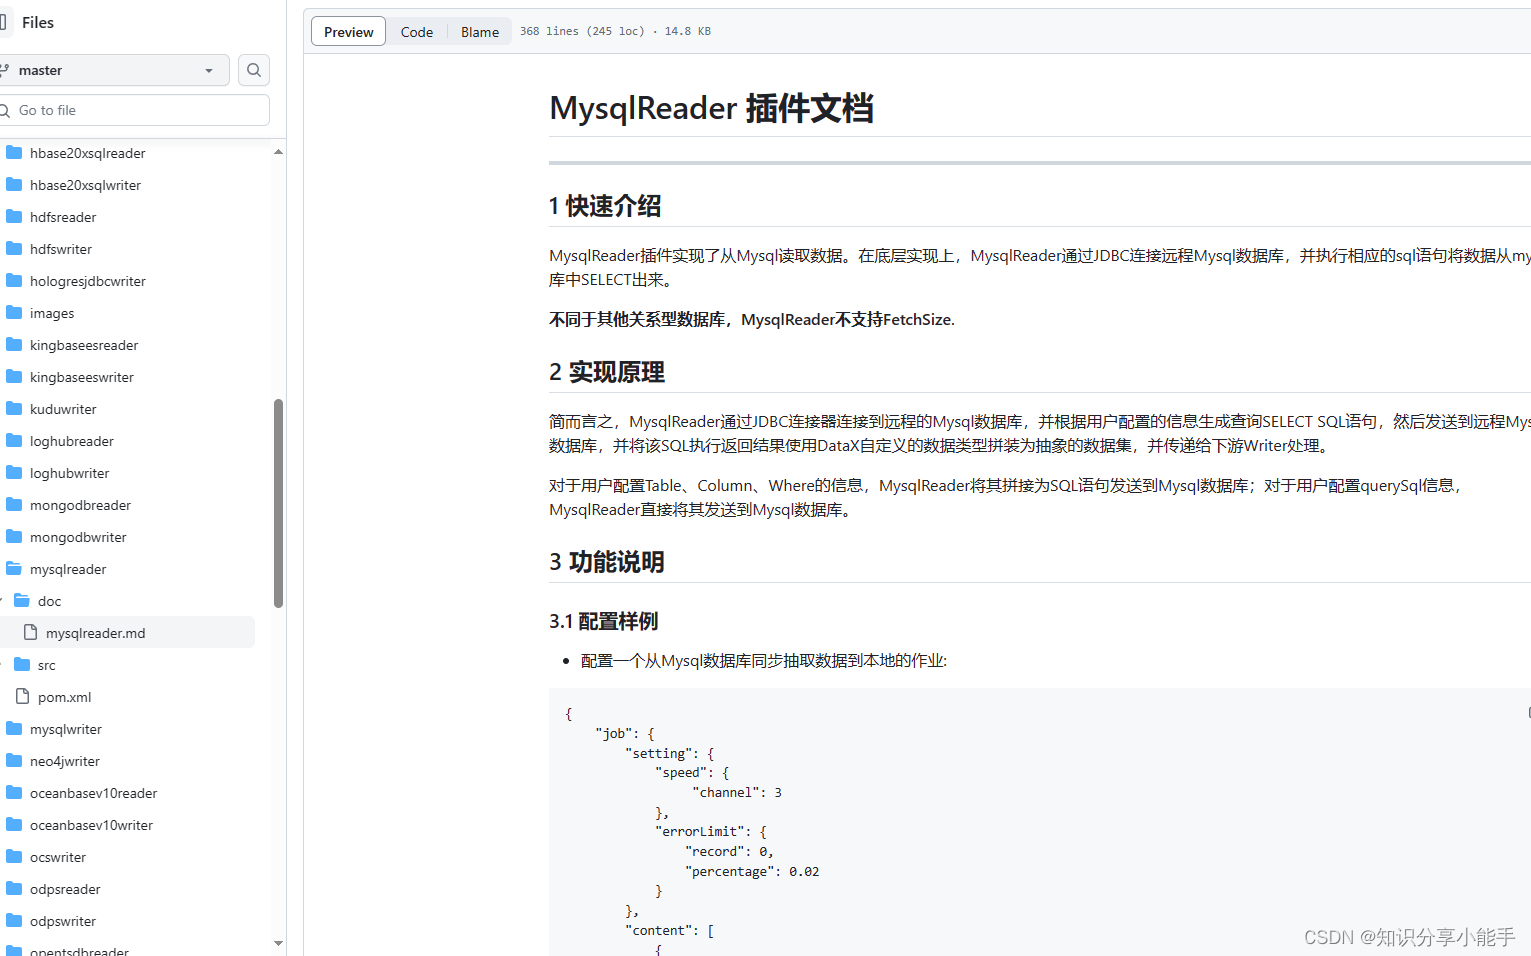Click the src folder icon

(x=22, y=665)
